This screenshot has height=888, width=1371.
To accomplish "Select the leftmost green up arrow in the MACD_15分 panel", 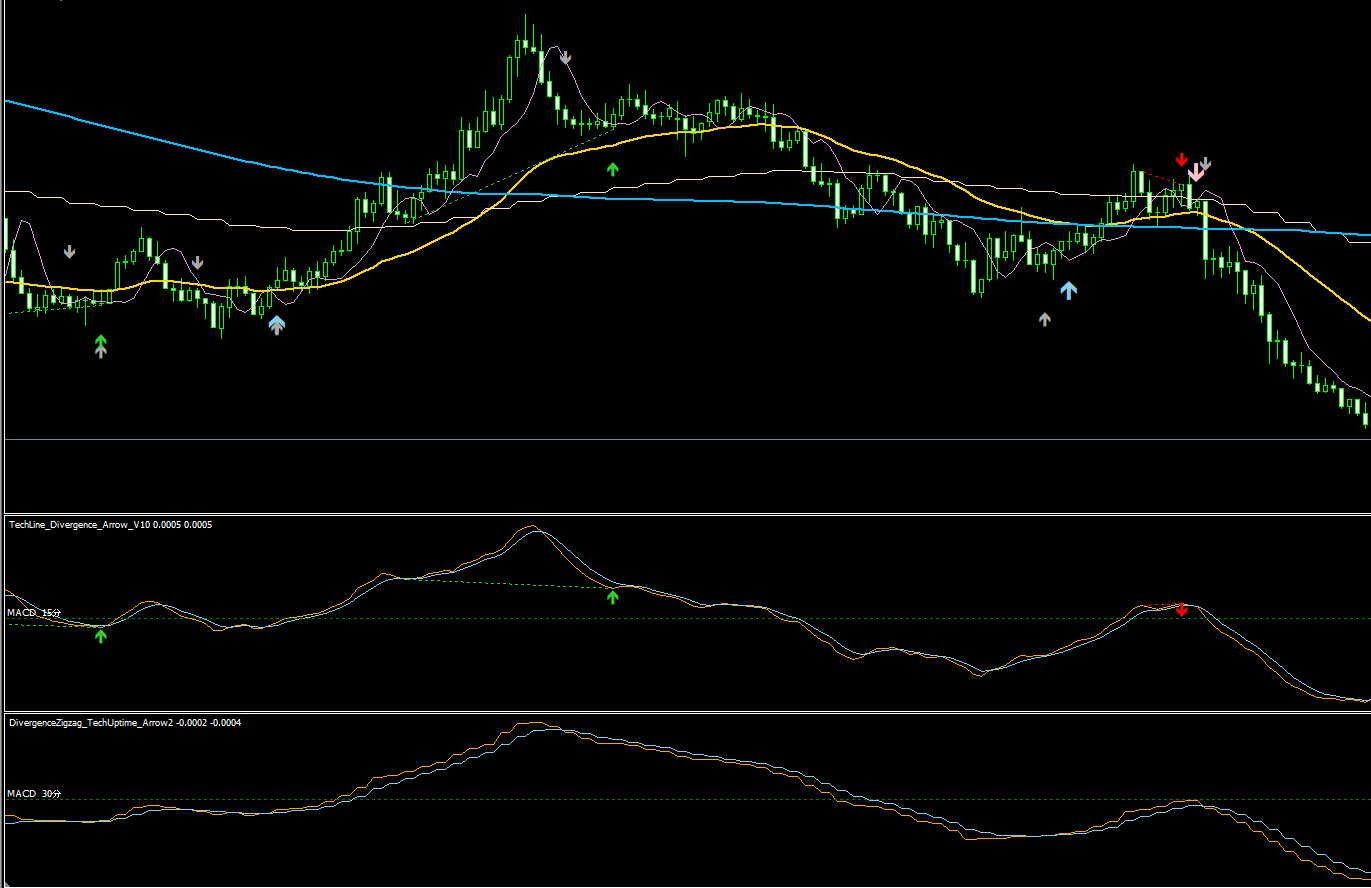I will 100,635.
